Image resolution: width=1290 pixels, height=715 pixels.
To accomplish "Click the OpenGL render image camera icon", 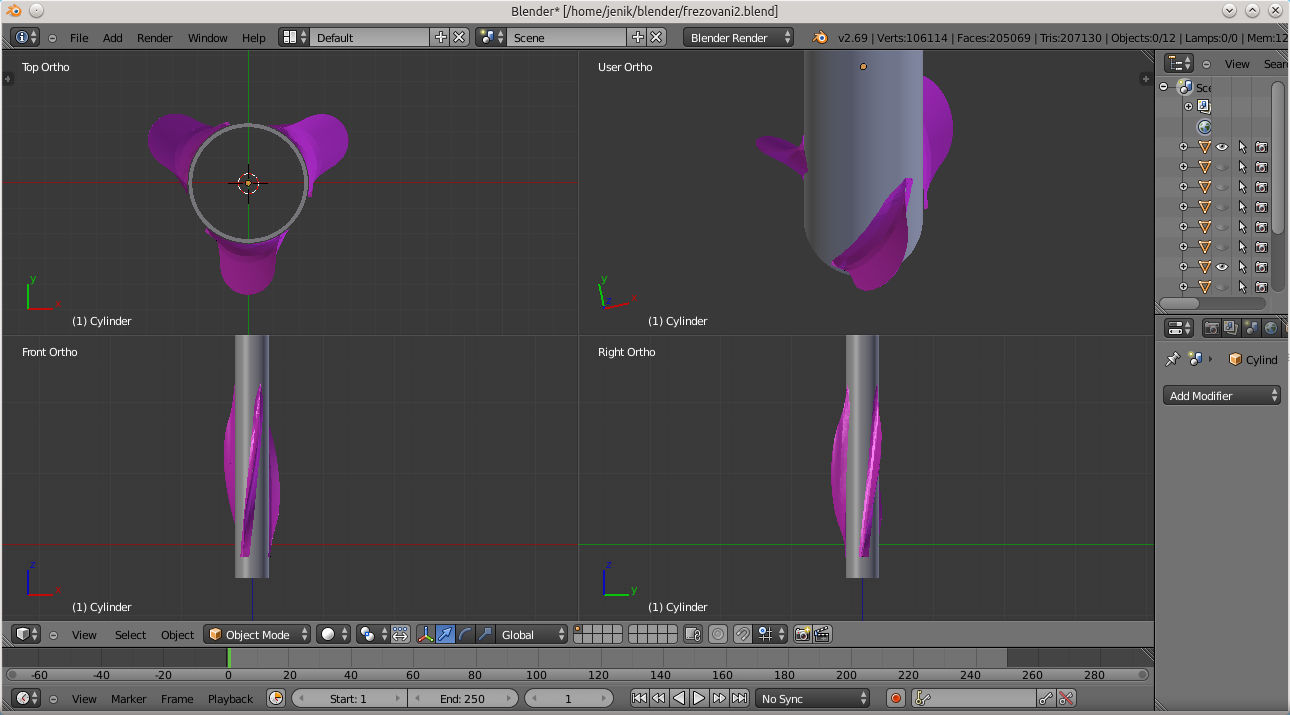I will [x=802, y=634].
